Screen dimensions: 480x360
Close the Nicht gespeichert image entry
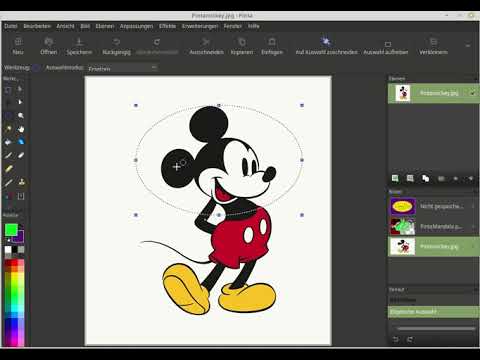[x=473, y=207]
